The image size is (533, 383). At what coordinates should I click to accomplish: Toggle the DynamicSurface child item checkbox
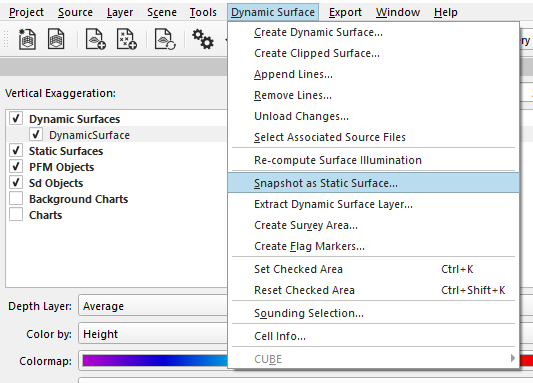coord(36,134)
